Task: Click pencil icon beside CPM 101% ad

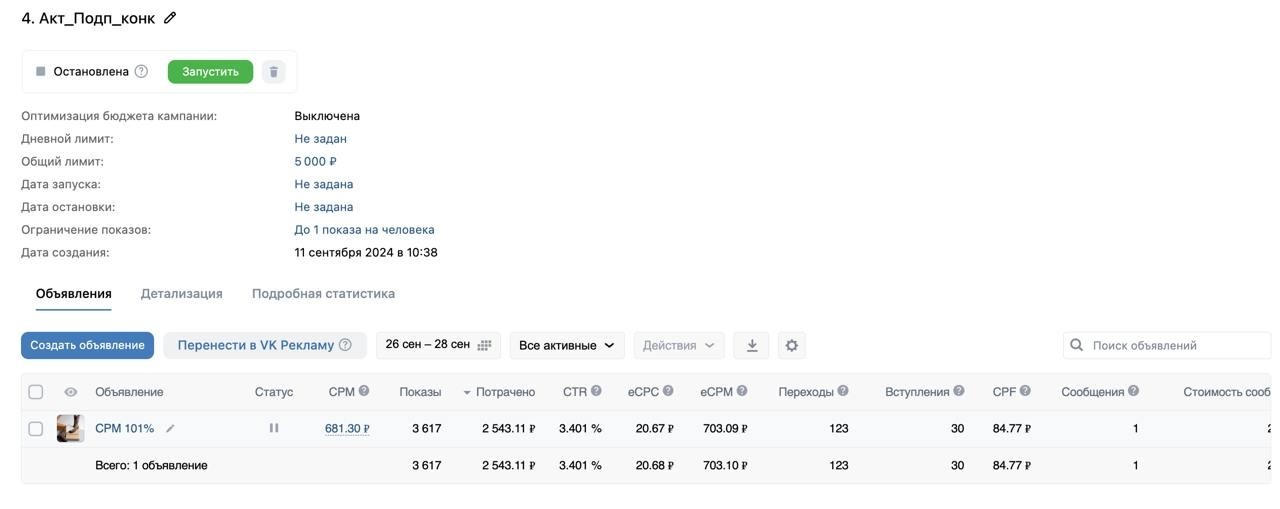Action: (x=170, y=428)
